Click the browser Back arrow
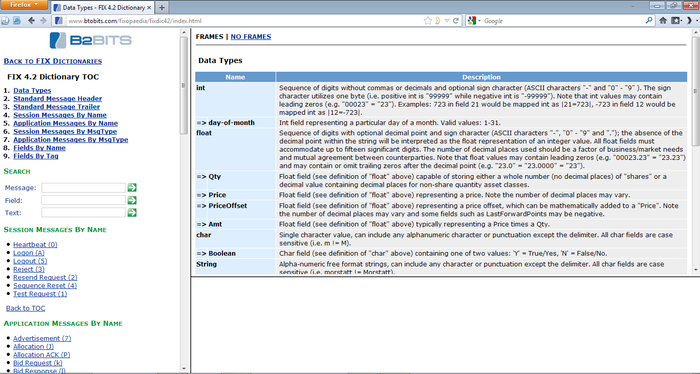The image size is (700, 374). [x=31, y=21]
